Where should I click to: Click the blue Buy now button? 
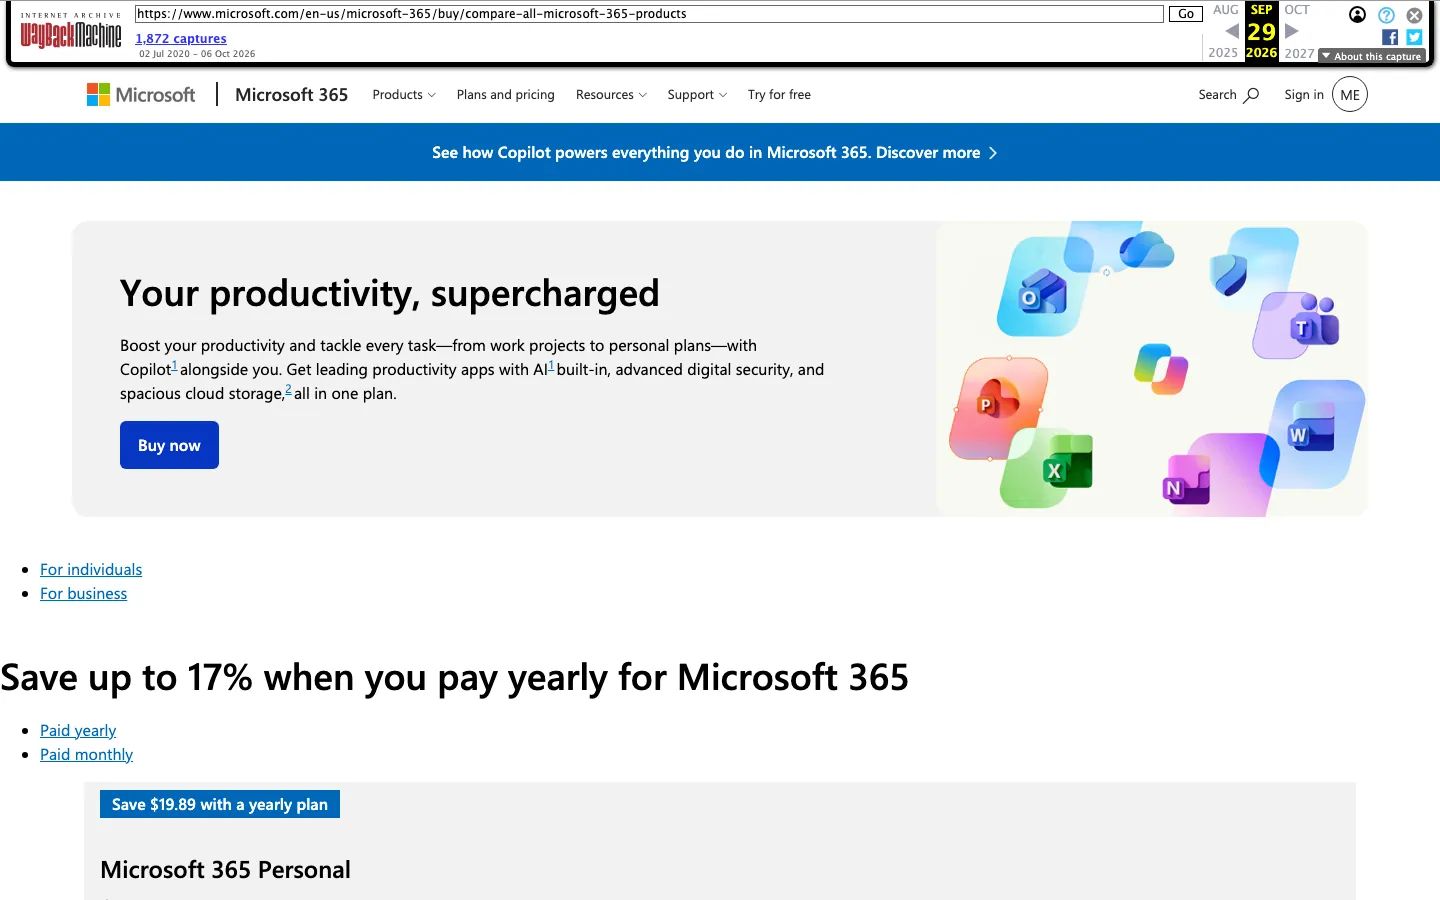pos(169,445)
